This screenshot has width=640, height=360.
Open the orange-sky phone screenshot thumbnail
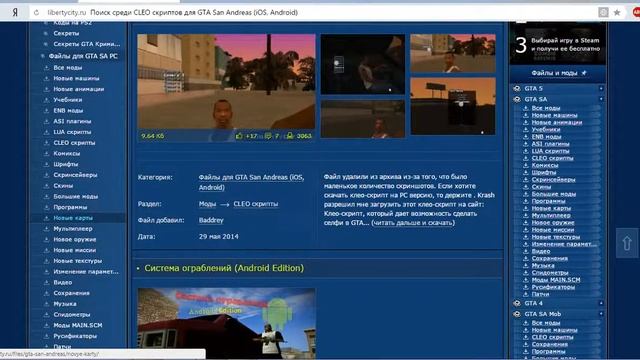pyautogui.click(x=453, y=106)
